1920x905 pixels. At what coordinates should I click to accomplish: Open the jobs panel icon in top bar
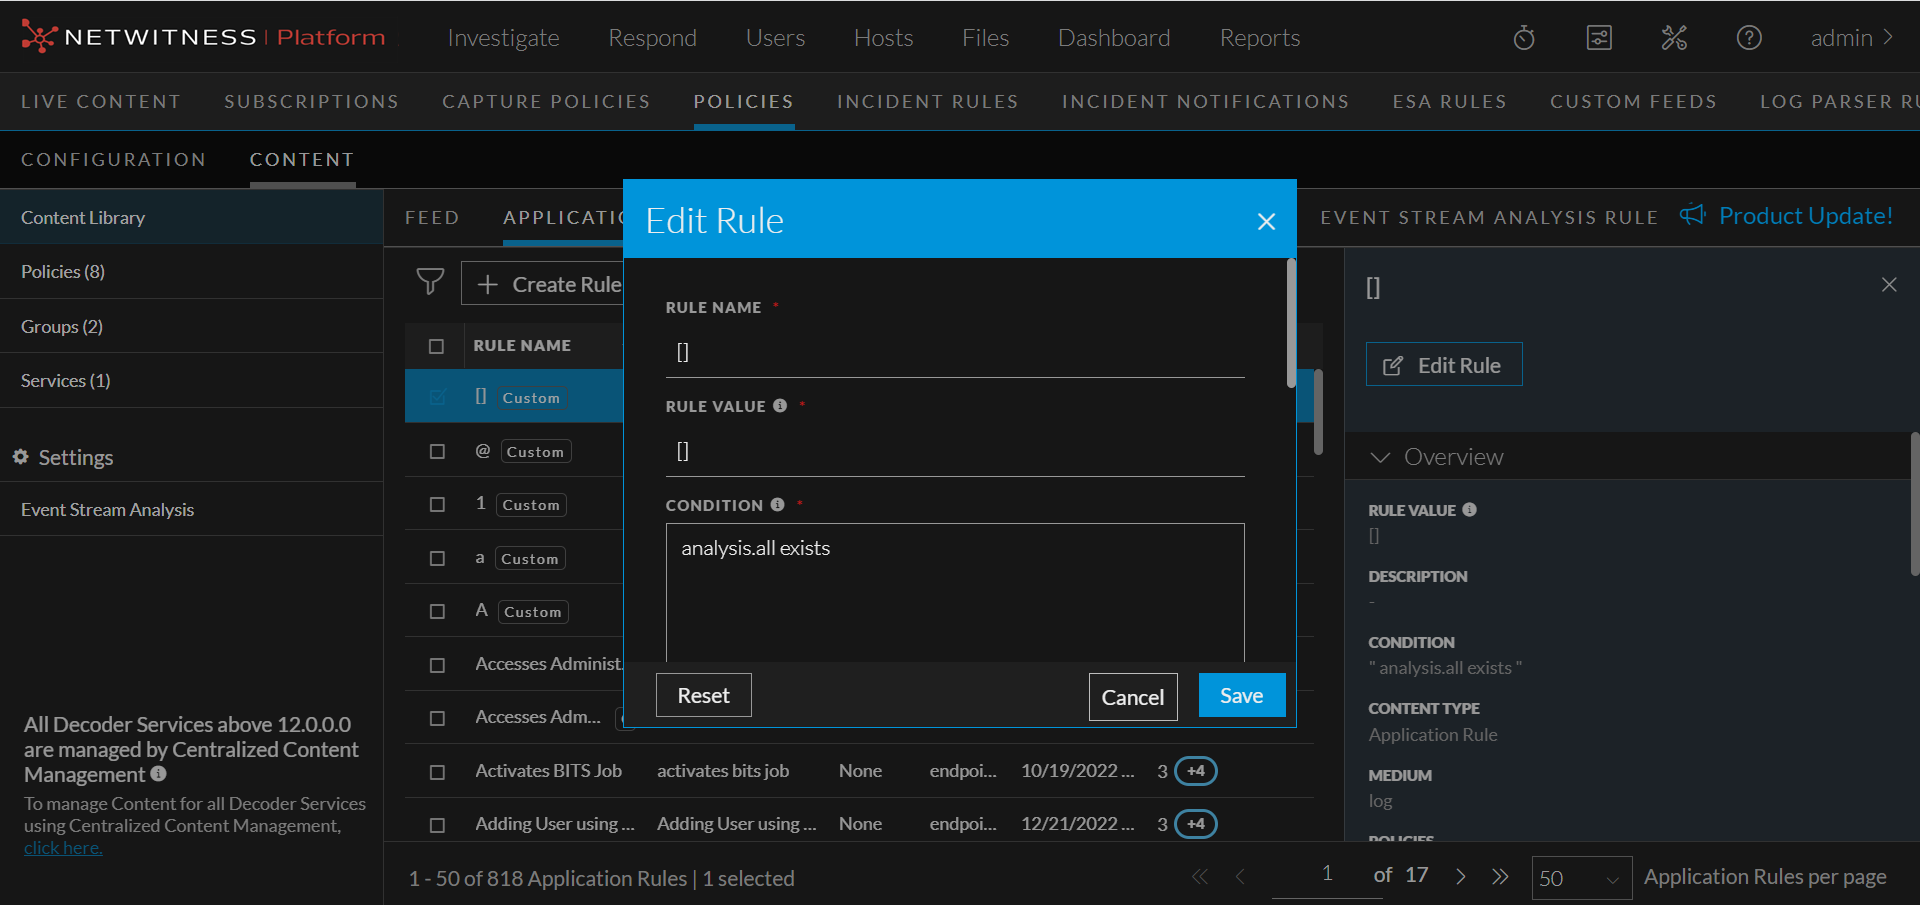(x=1599, y=38)
